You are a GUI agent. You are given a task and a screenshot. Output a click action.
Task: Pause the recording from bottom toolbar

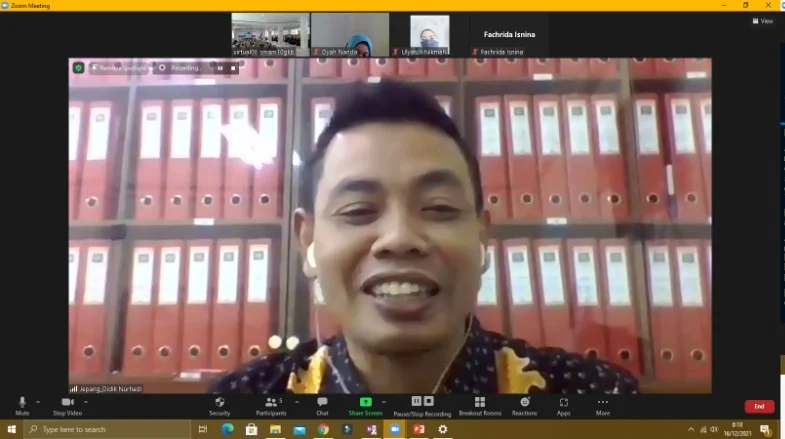[417, 401]
